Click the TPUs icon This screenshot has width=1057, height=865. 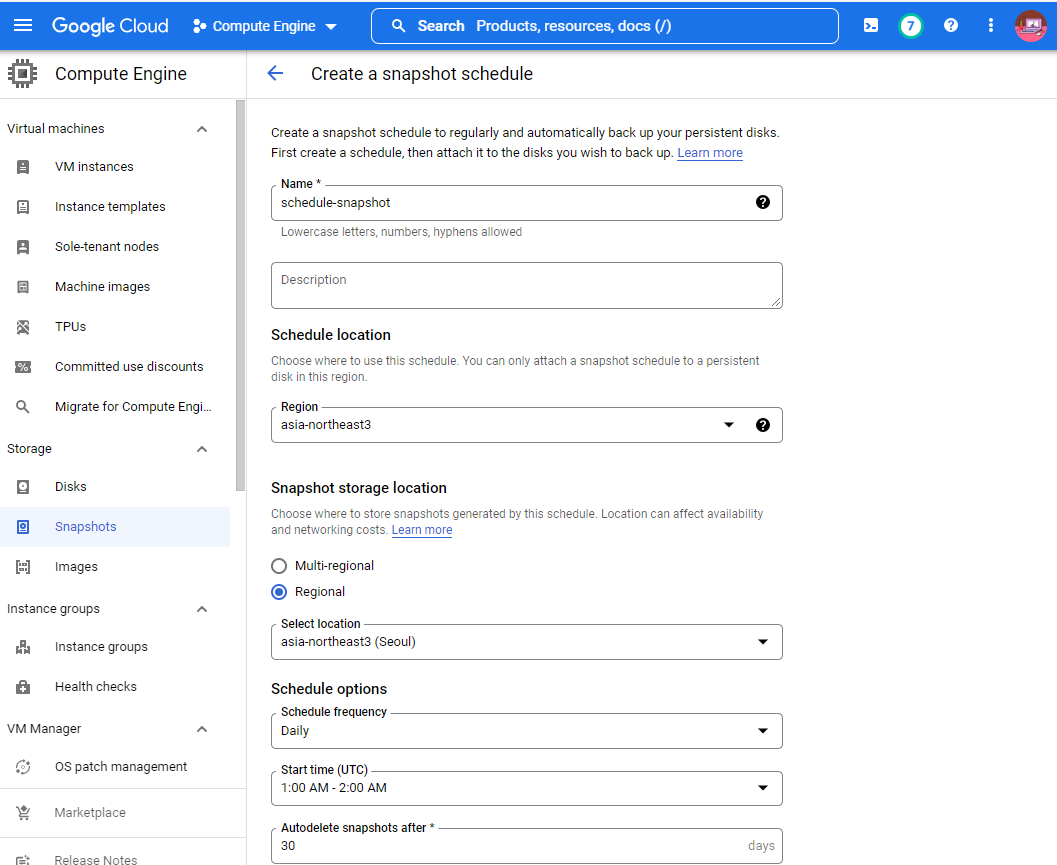(23, 327)
